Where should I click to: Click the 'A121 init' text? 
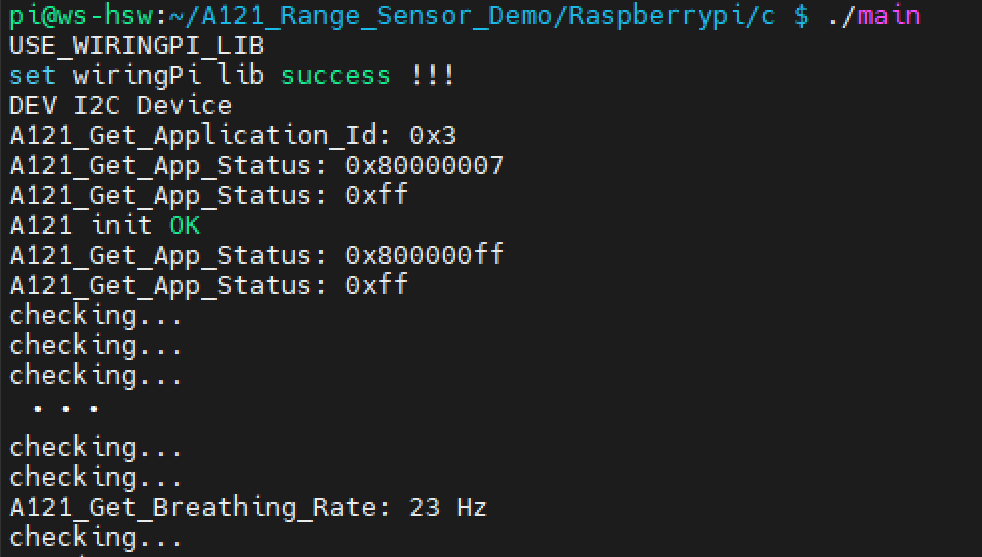point(81,226)
